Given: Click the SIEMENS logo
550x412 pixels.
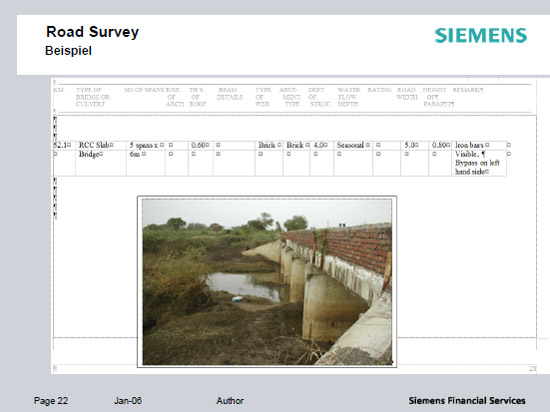Looking at the screenshot, I should coord(481,35).
